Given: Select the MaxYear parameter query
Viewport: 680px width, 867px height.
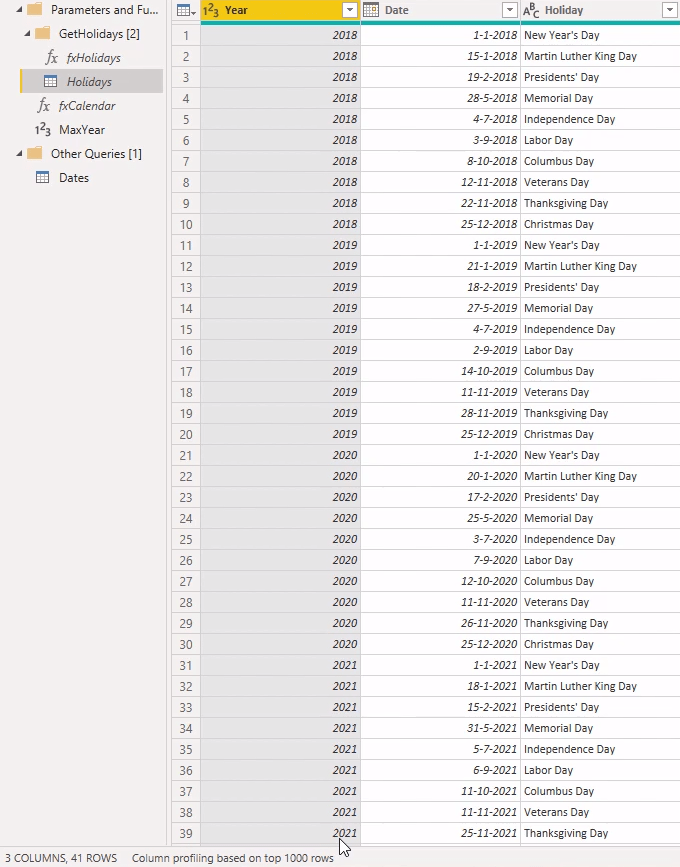Looking at the screenshot, I should pos(82,130).
